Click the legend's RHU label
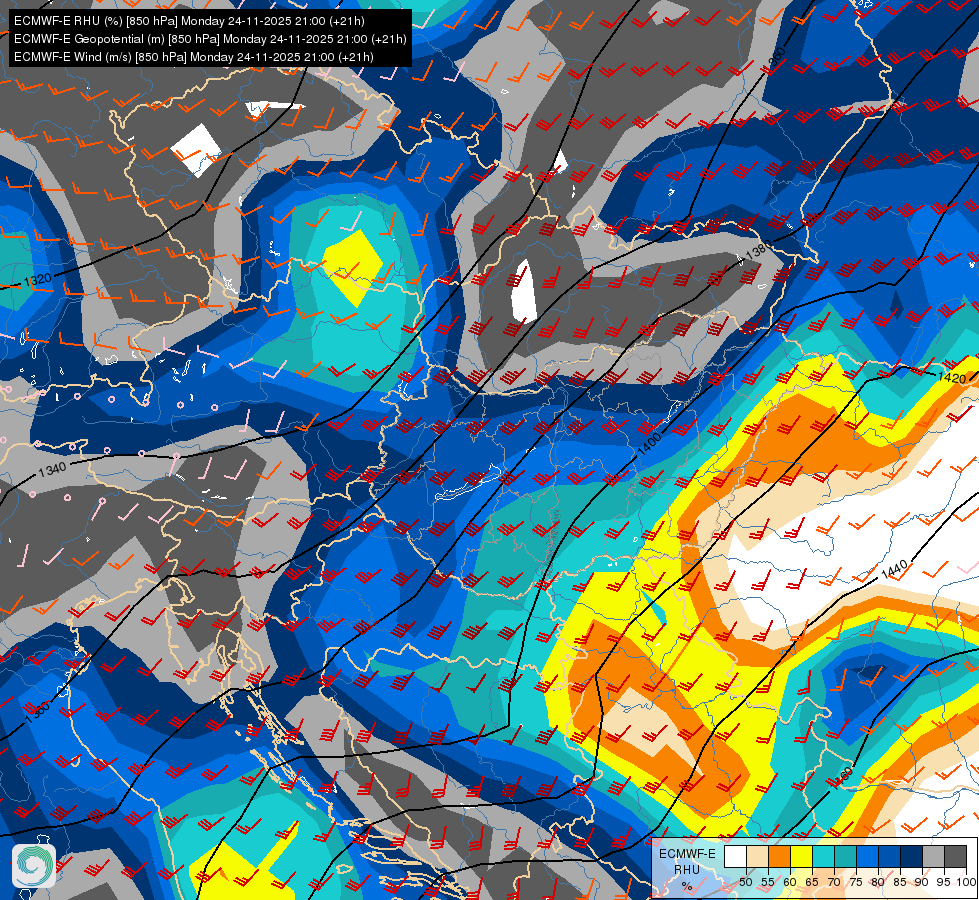979x900 pixels. coord(686,869)
